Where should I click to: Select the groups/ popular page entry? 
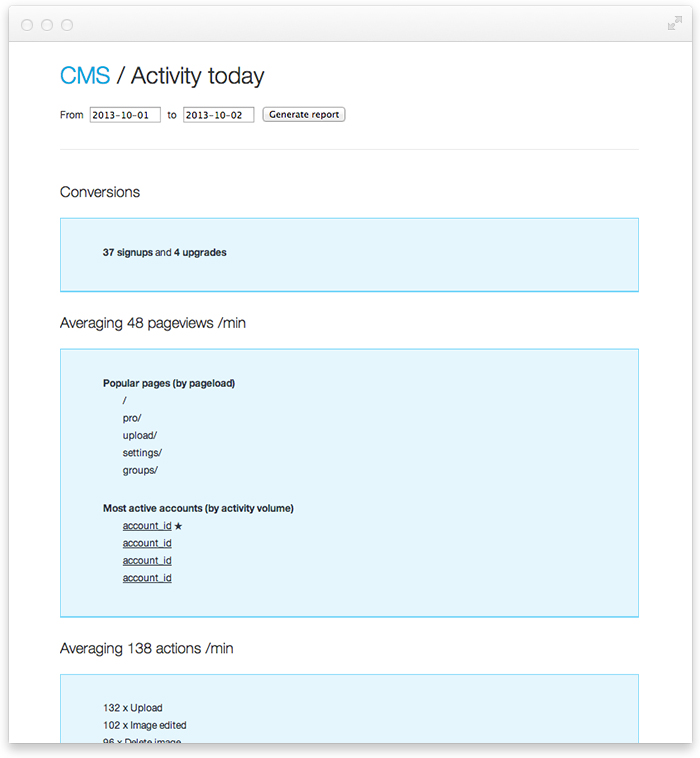(x=140, y=470)
